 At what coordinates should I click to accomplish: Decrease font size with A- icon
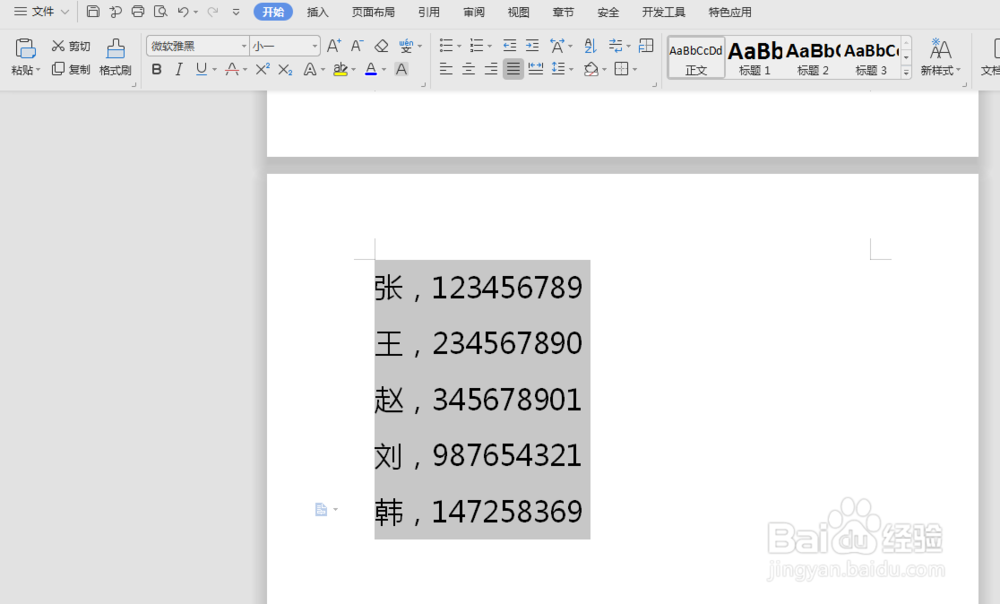tap(357, 46)
